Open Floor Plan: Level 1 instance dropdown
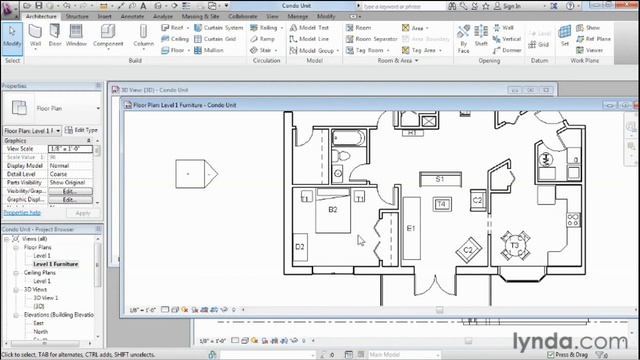This screenshot has height=360, width=640. [x=58, y=131]
